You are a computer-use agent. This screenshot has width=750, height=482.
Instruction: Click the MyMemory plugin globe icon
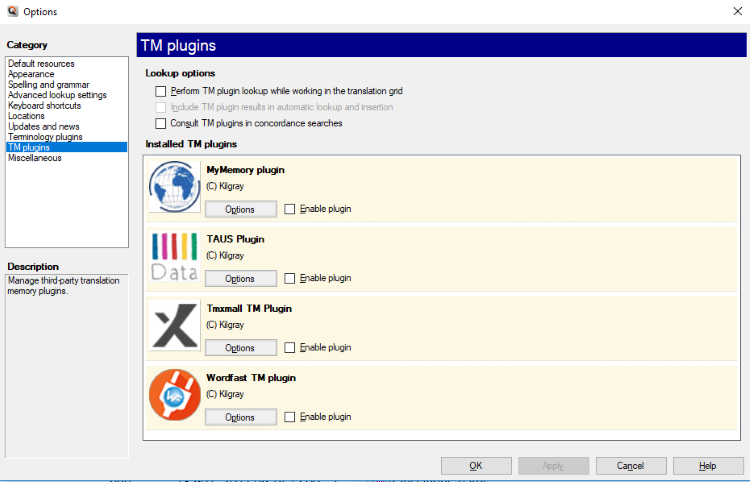click(175, 186)
